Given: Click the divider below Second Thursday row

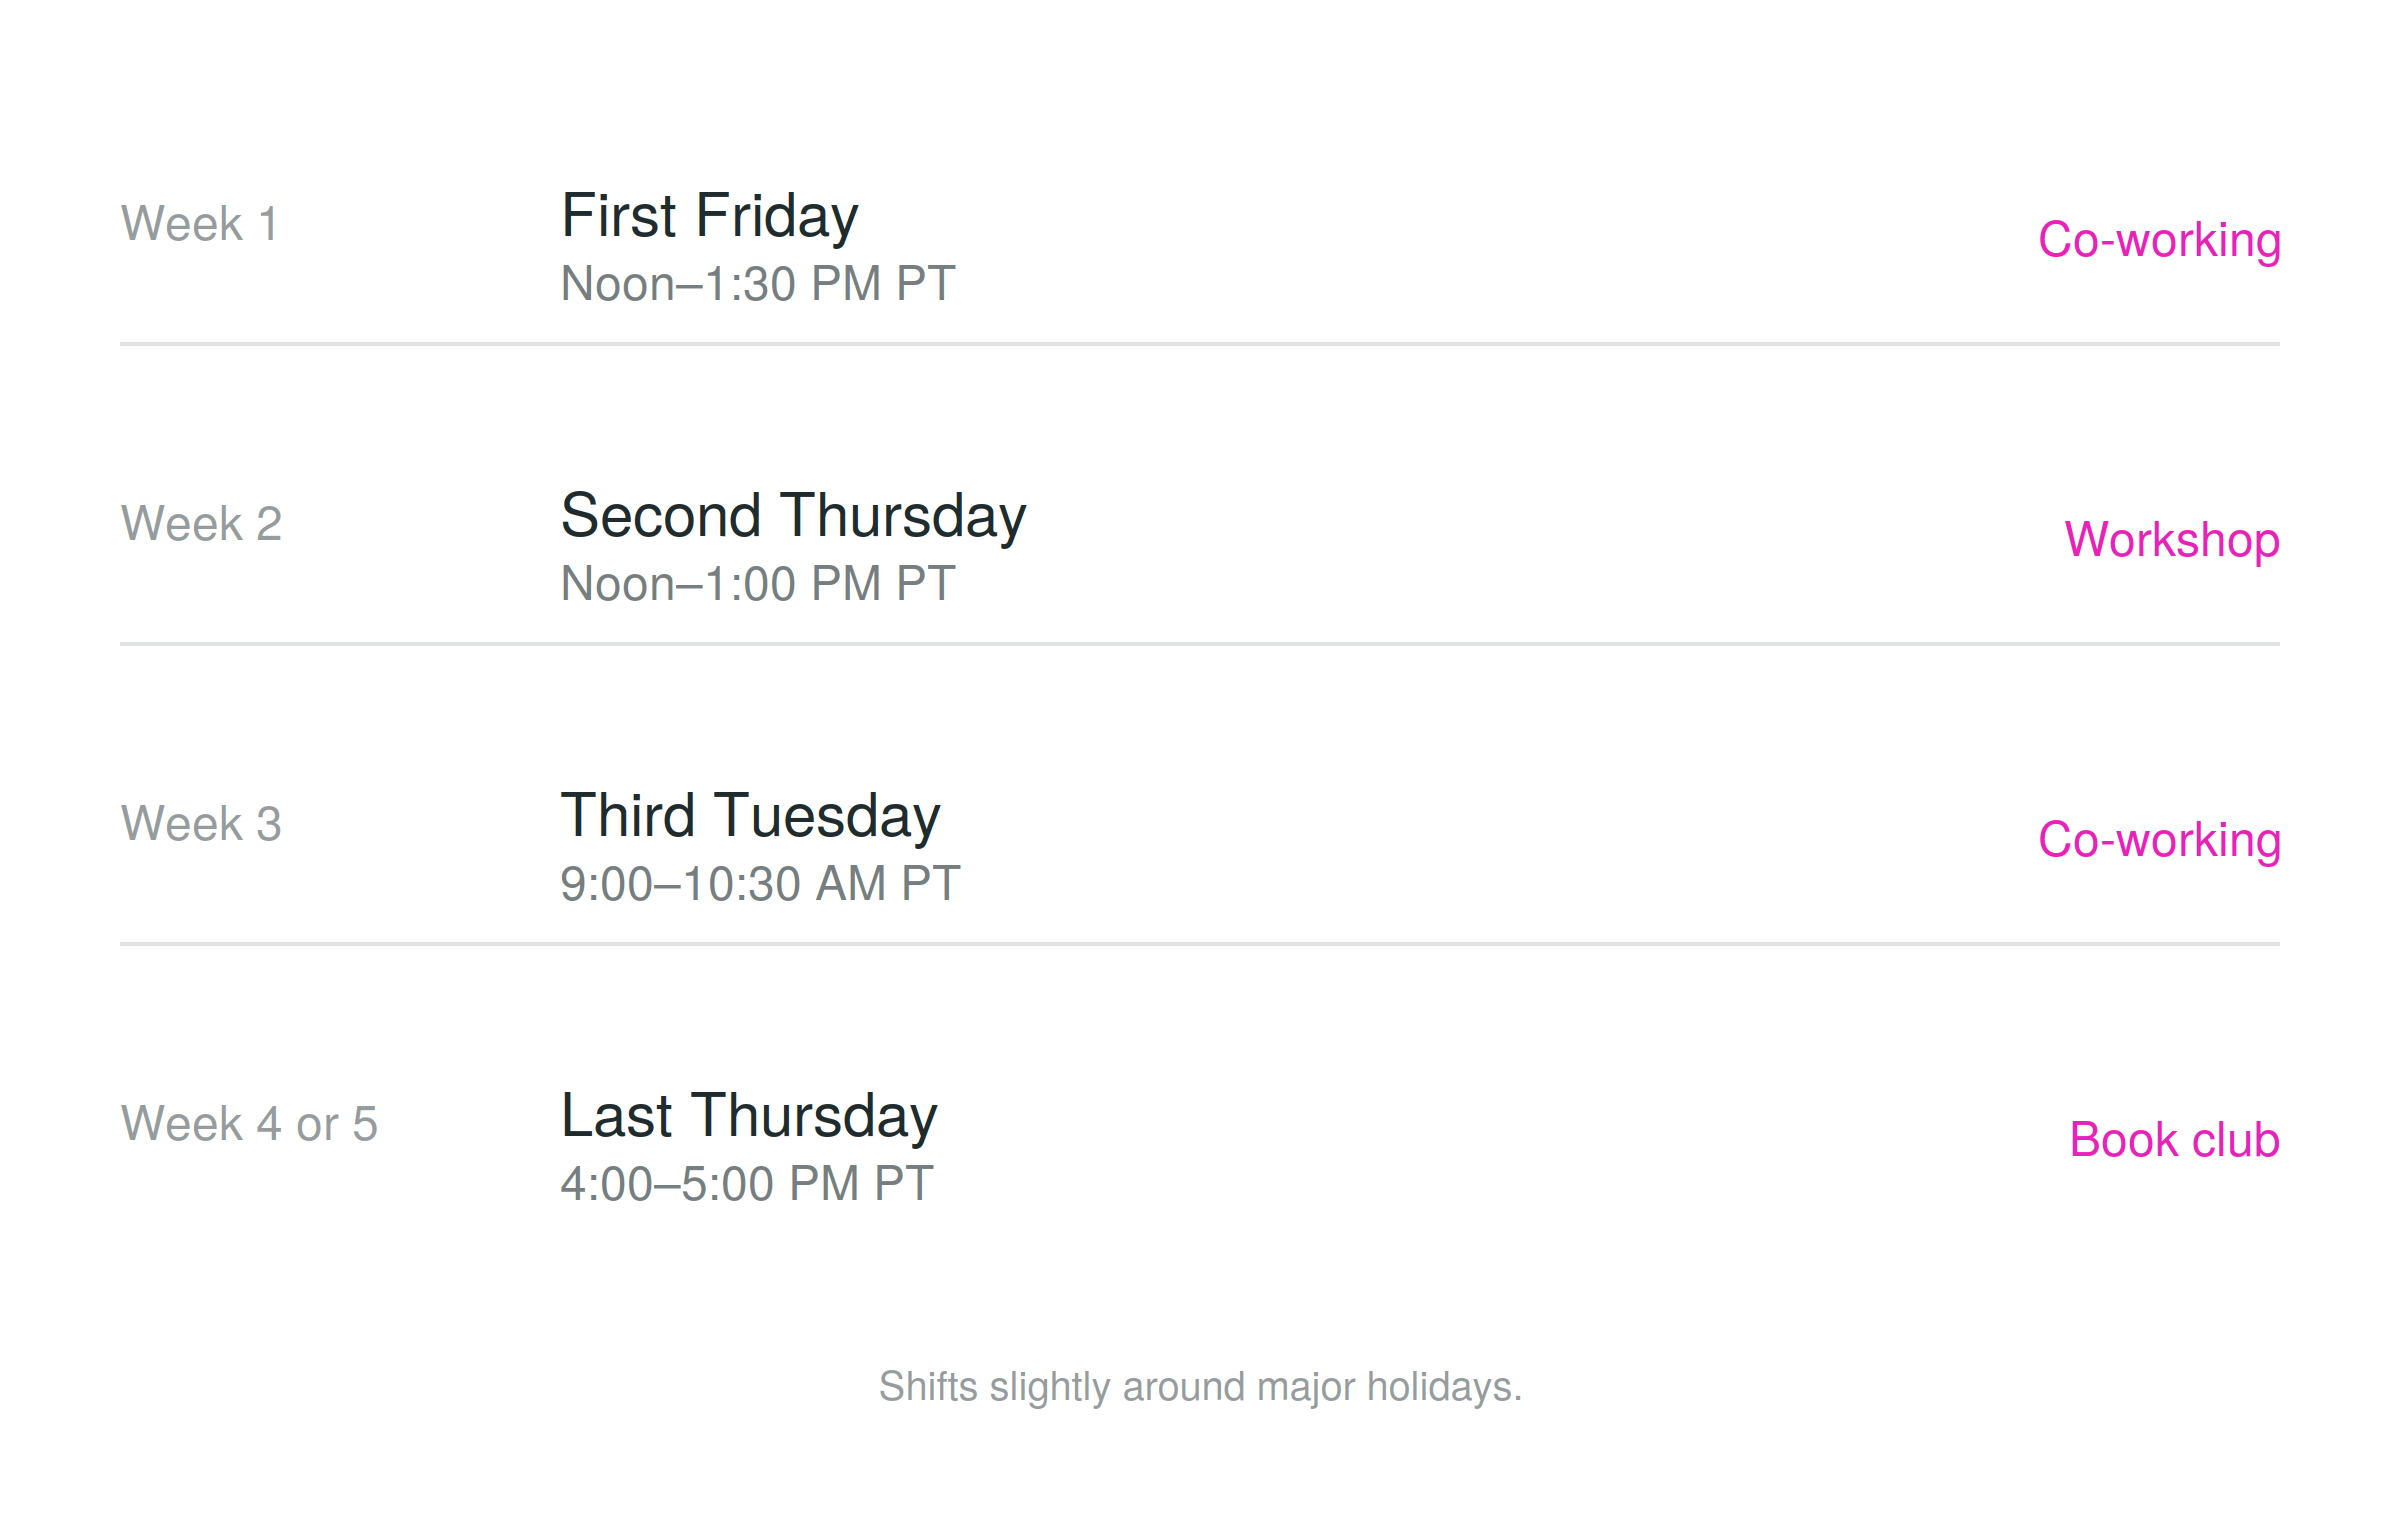Looking at the screenshot, I should point(1200,644).
